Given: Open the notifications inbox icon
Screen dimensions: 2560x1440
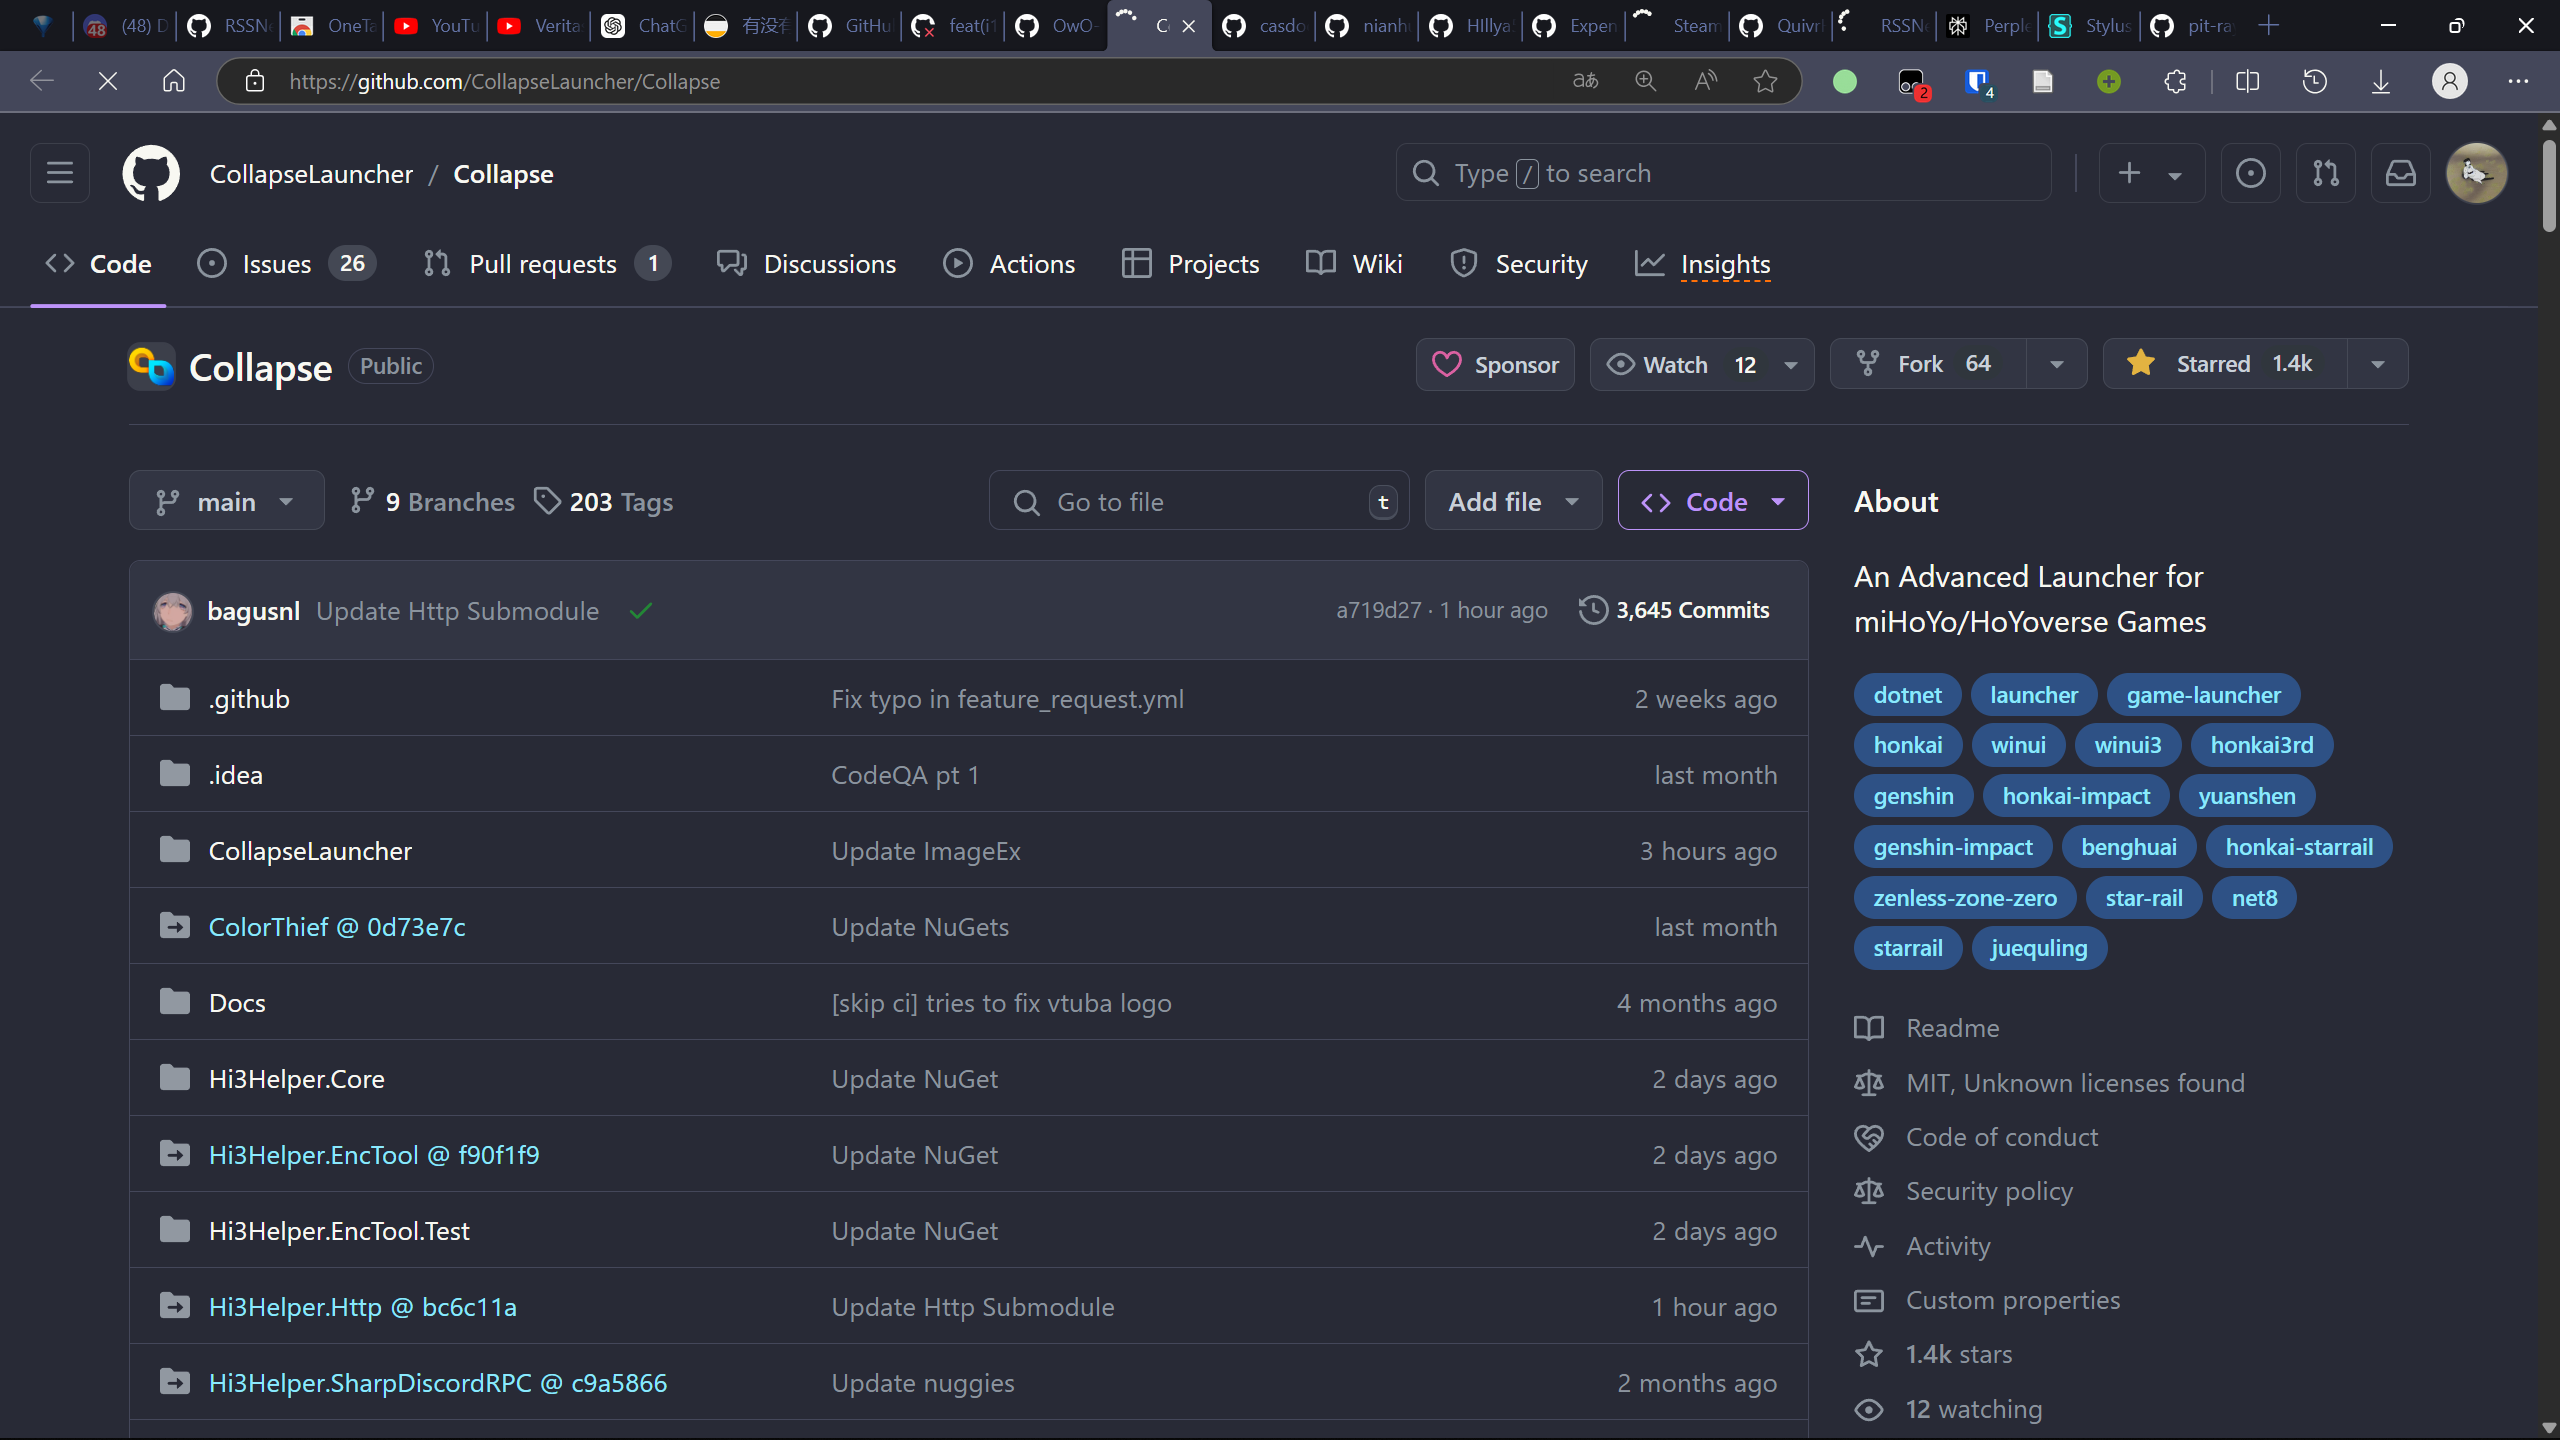Looking at the screenshot, I should click(x=2400, y=173).
